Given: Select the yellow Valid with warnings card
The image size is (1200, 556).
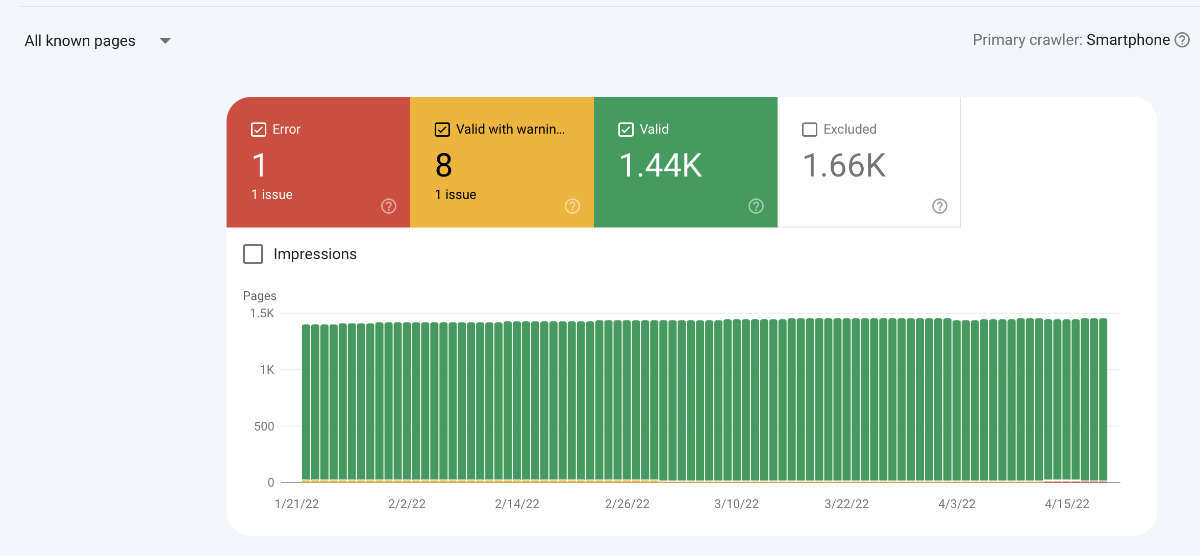Looking at the screenshot, I should 502,162.
